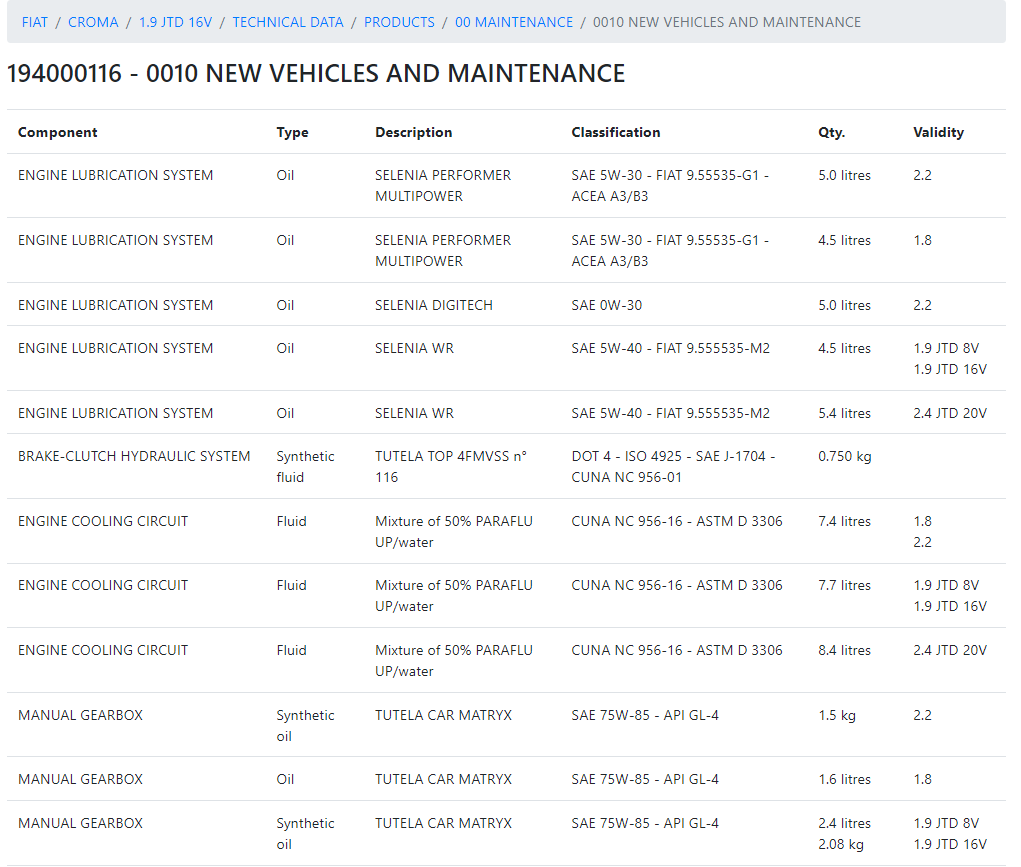
Task: Click the 5.4 litres quantity cell
Action: [x=845, y=413]
